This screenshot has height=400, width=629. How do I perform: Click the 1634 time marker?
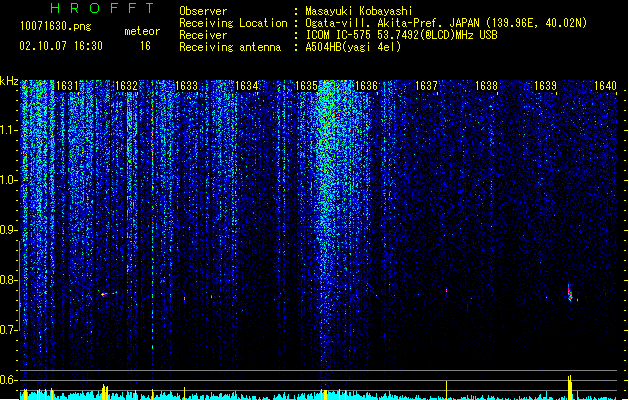pyautogui.click(x=246, y=86)
